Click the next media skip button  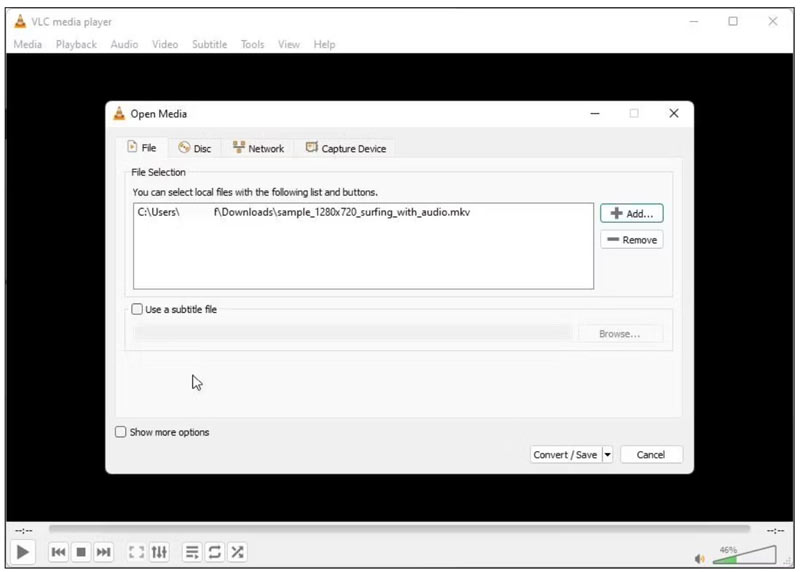coord(104,552)
